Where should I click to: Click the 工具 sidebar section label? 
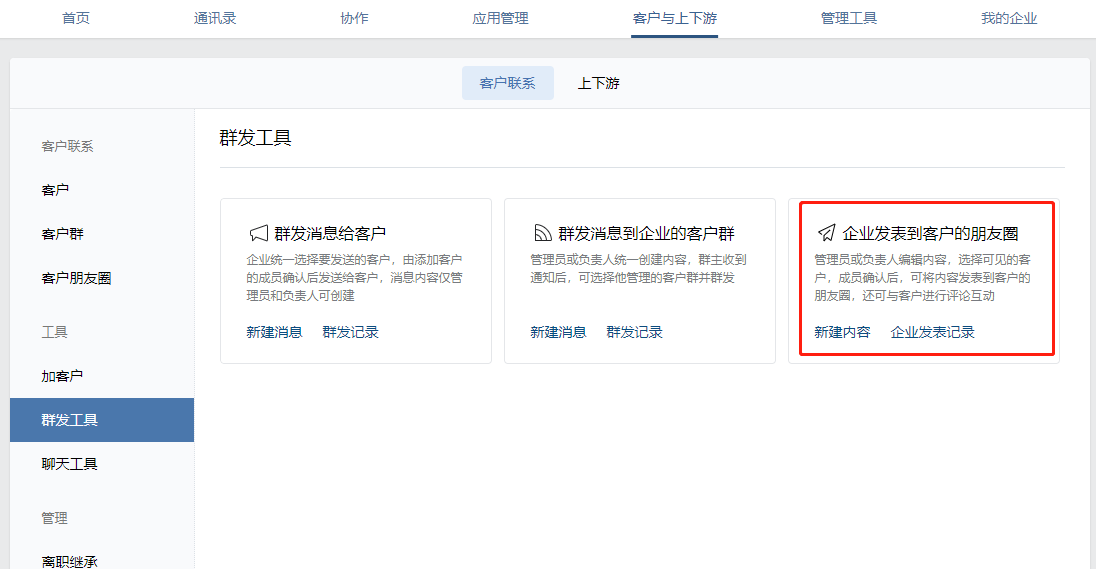55,332
